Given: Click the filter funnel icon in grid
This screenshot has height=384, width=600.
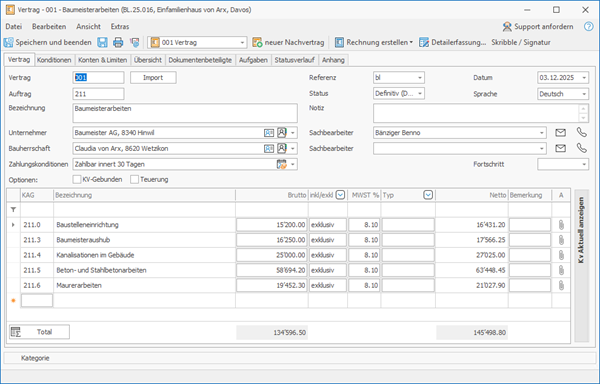Looking at the screenshot, I should pyautogui.click(x=13, y=210).
